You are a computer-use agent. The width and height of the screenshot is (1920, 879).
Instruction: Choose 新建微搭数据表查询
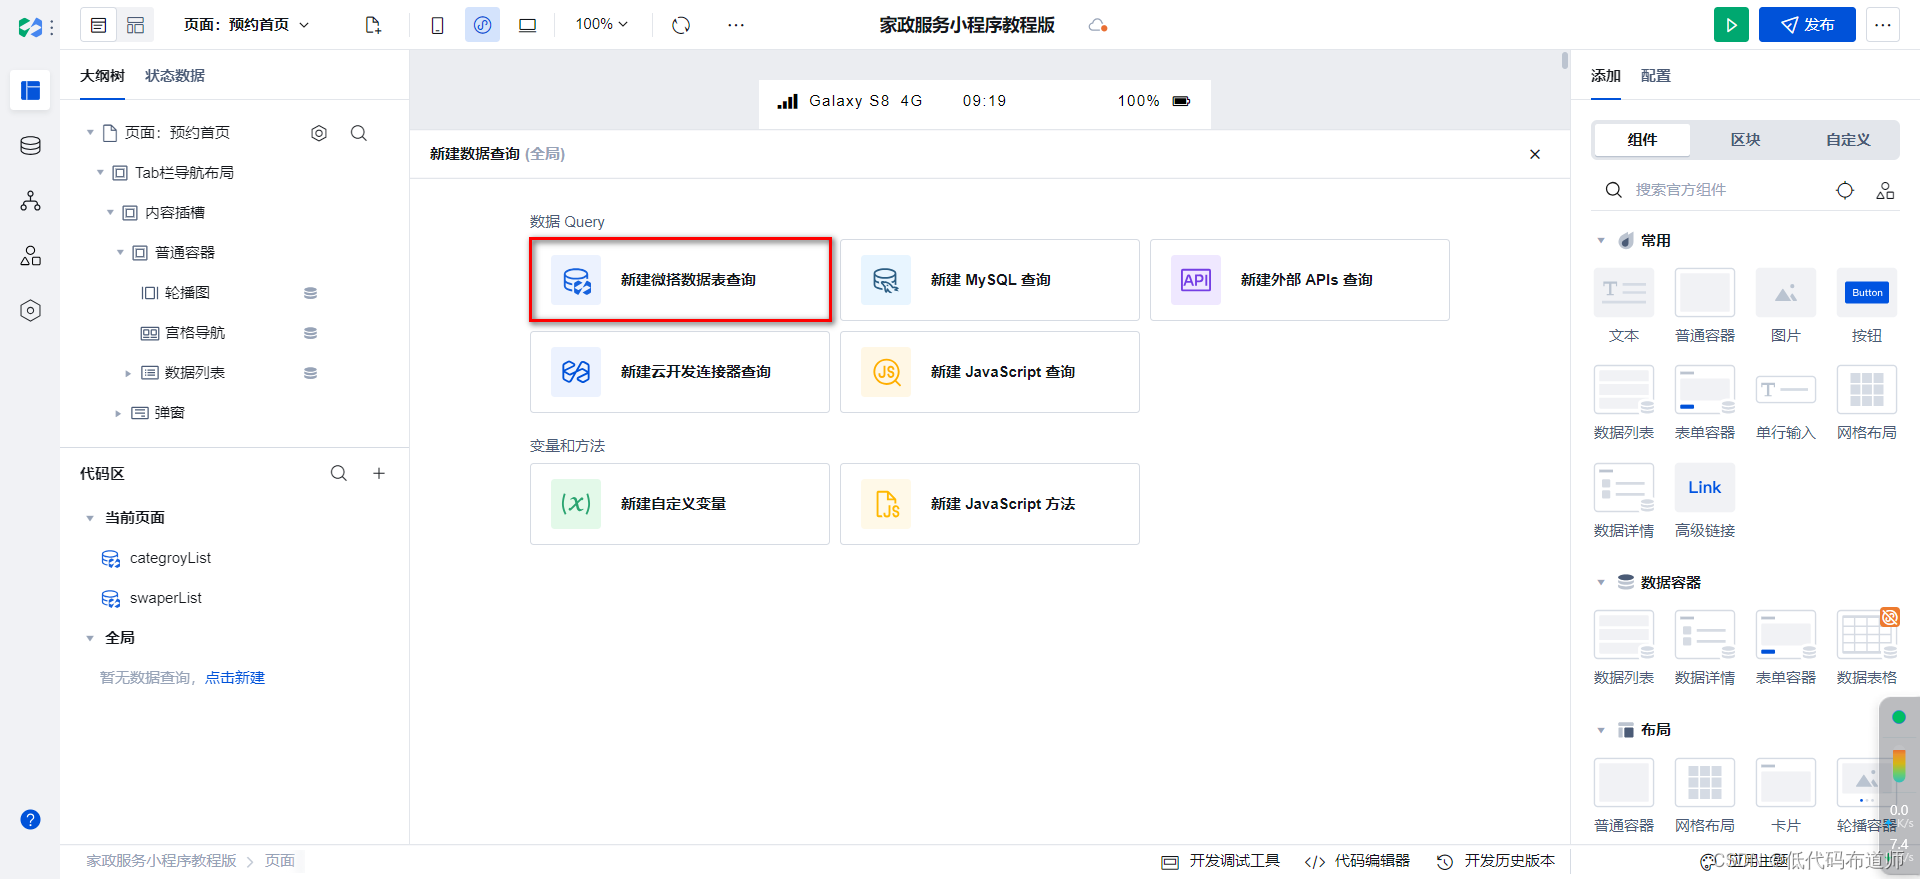tap(680, 280)
